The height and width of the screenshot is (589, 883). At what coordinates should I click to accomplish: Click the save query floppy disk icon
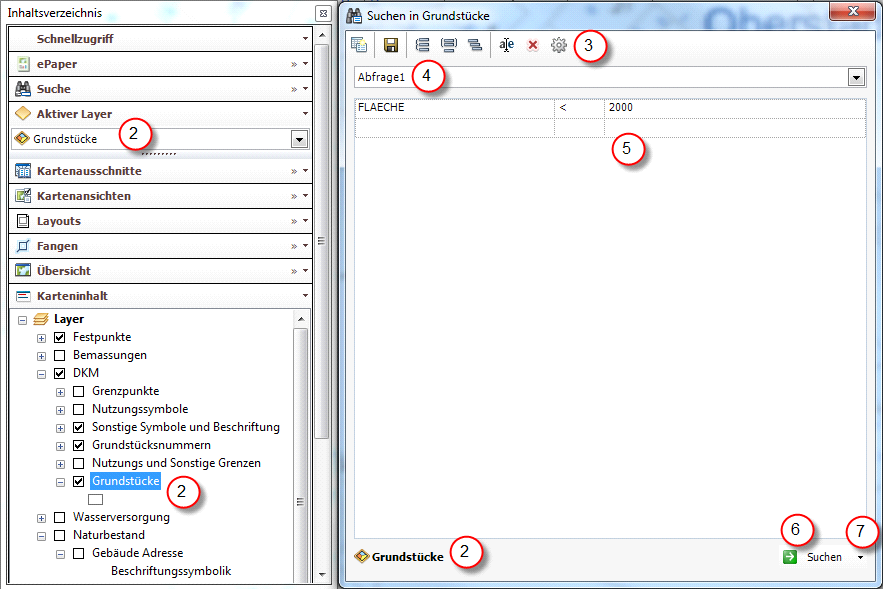point(391,45)
